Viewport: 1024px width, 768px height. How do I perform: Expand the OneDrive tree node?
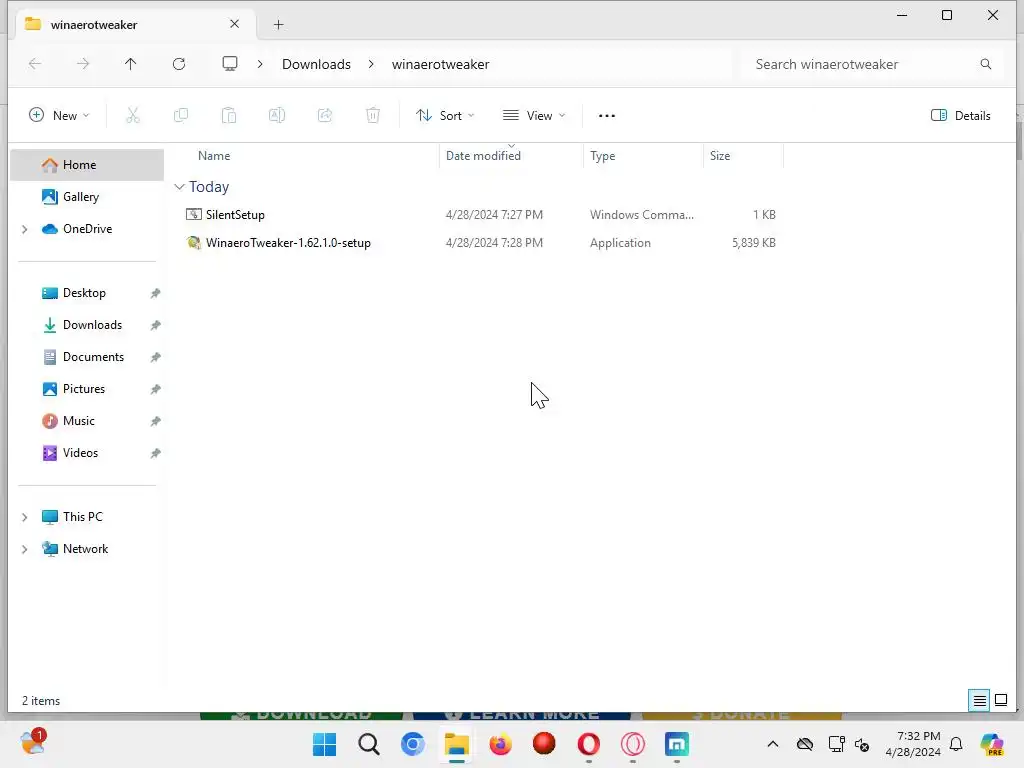(x=25, y=229)
